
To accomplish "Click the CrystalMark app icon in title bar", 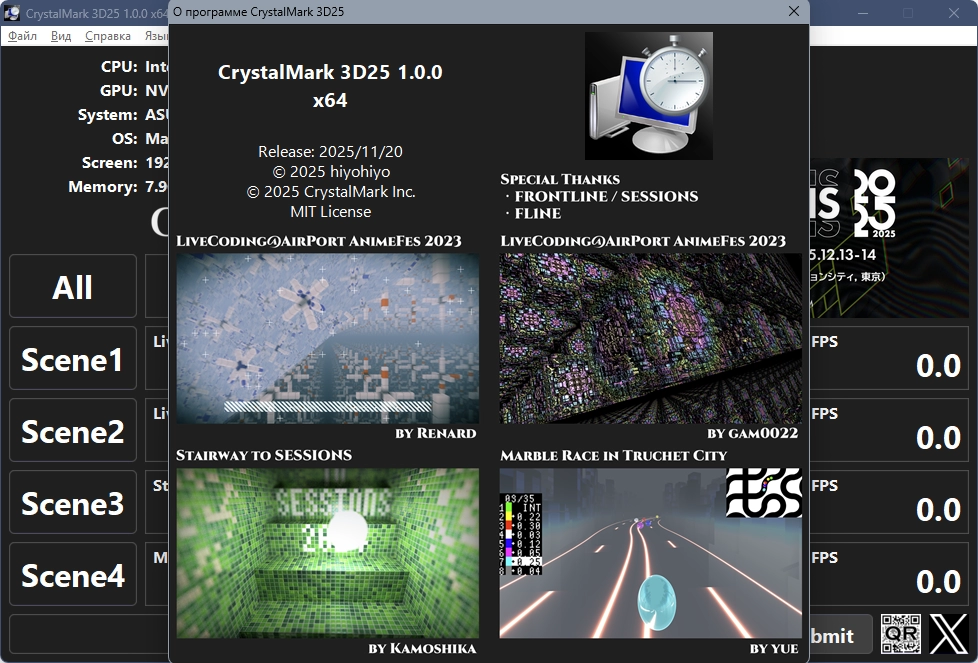I will 12,12.
